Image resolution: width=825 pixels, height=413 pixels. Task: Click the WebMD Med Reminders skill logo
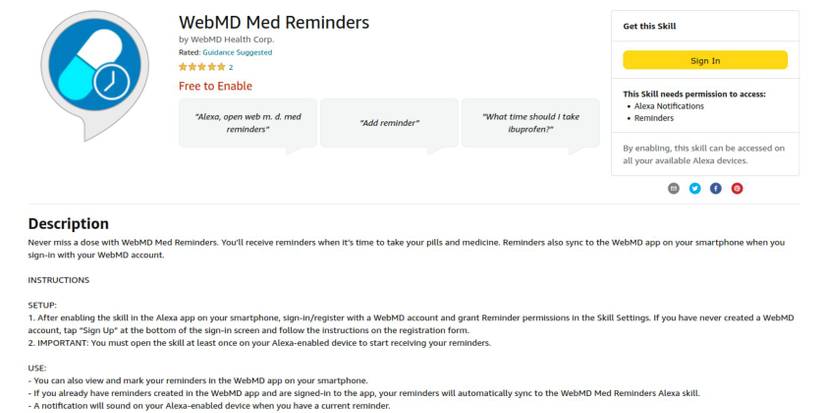(93, 76)
